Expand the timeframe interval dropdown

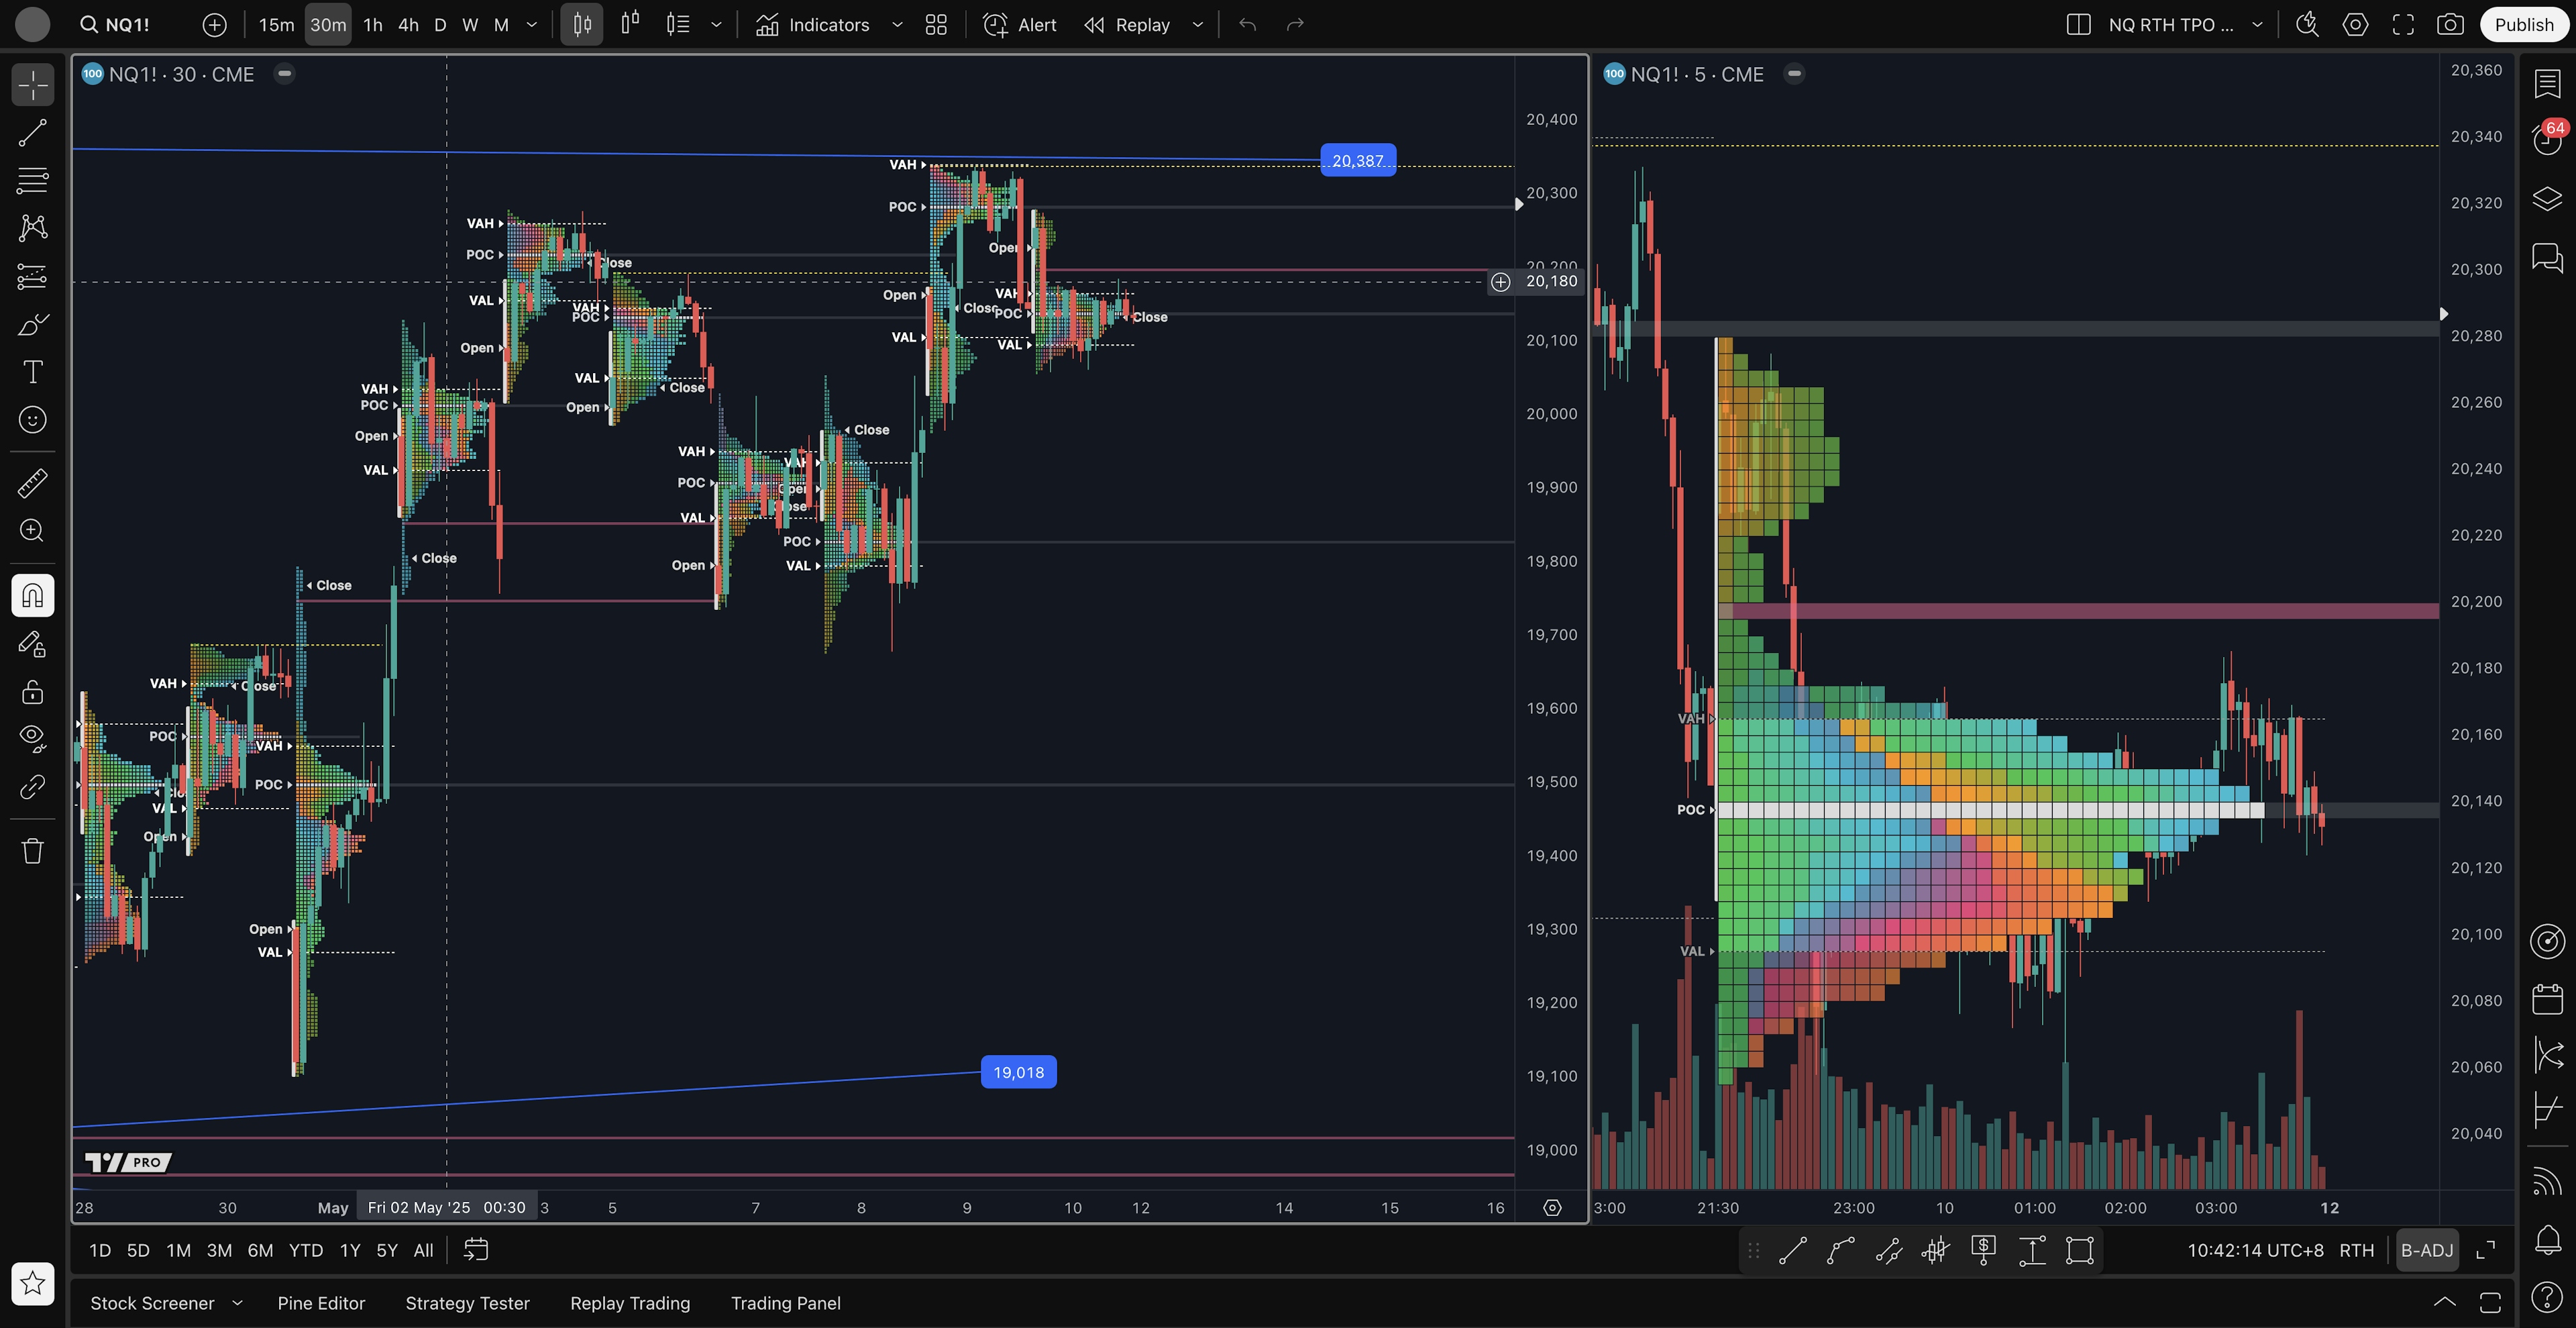[x=532, y=25]
